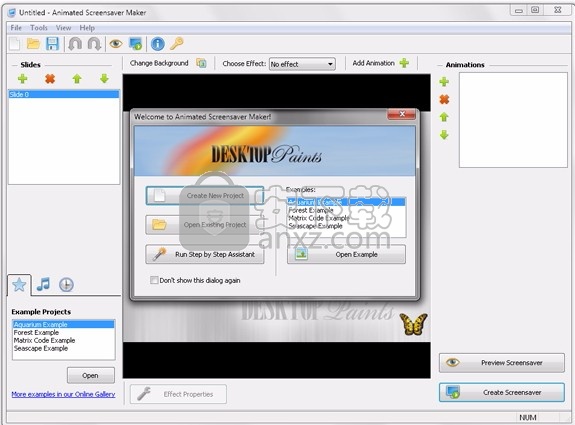Click the Add Animation green plus icon
This screenshot has width=575, height=425.
point(404,63)
